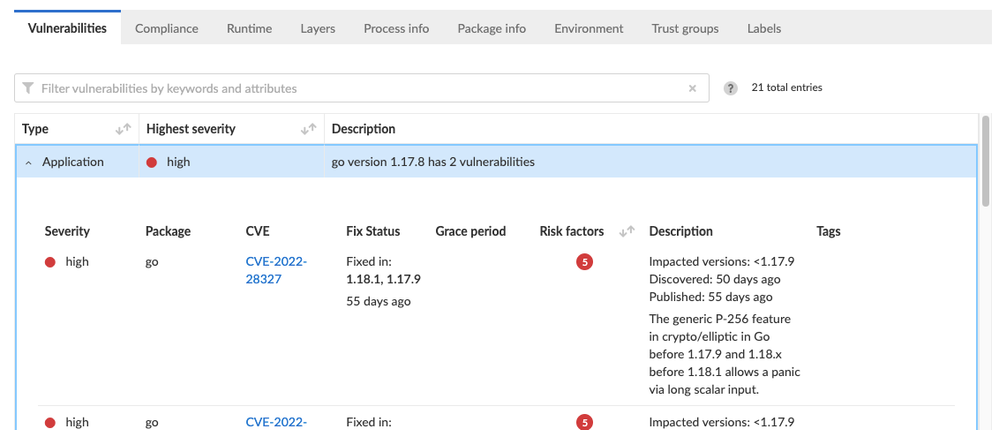The width and height of the screenshot is (999, 430).
Task: Open the help question mark icon
Action: pyautogui.click(x=731, y=88)
